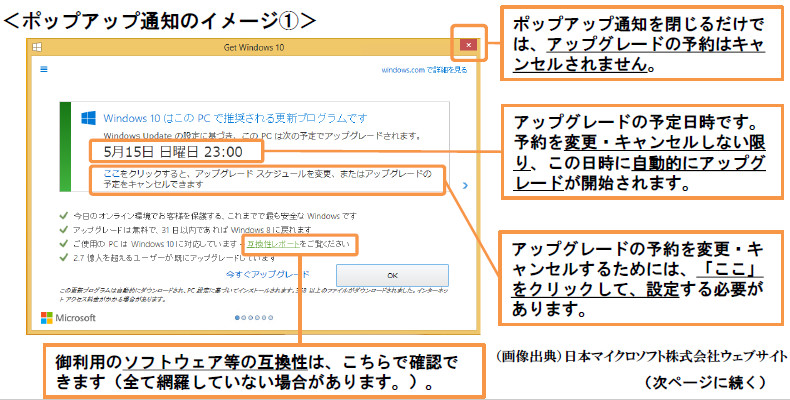Open the windows.com details link

click(x=424, y=70)
